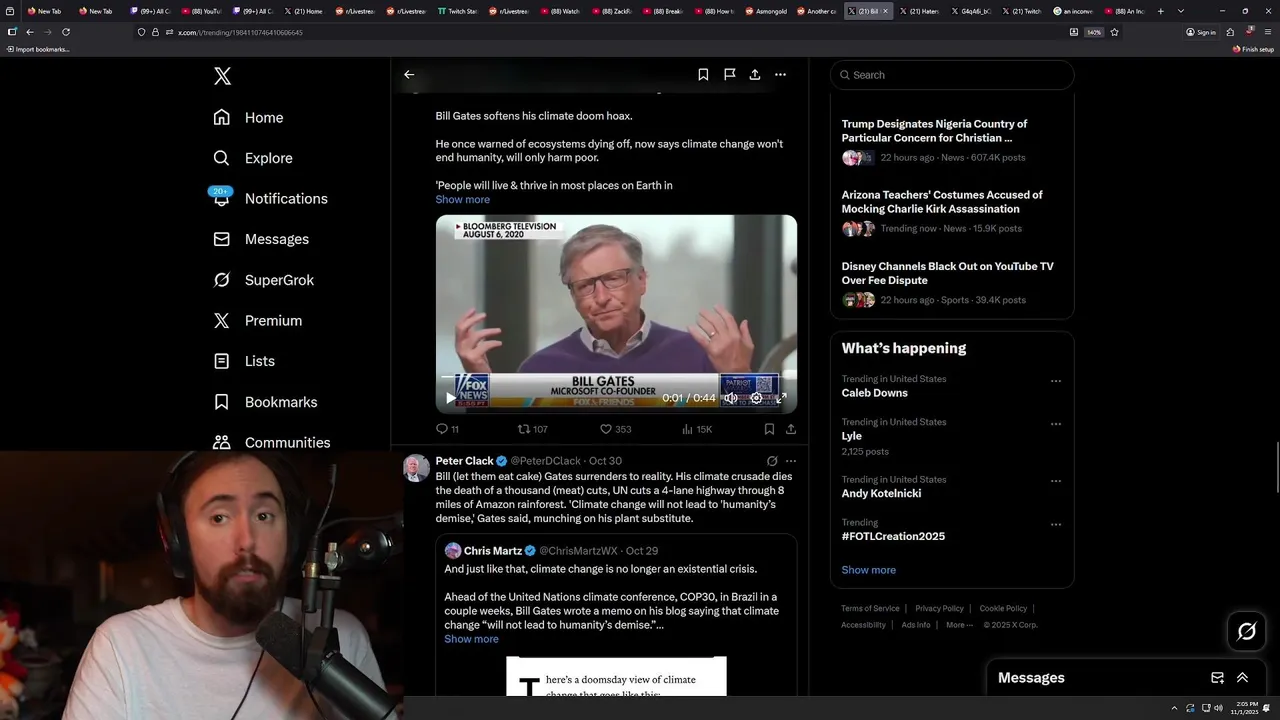Image resolution: width=1280 pixels, height=720 pixels.
Task: Open Notifications in sidebar
Action: [x=270, y=198]
